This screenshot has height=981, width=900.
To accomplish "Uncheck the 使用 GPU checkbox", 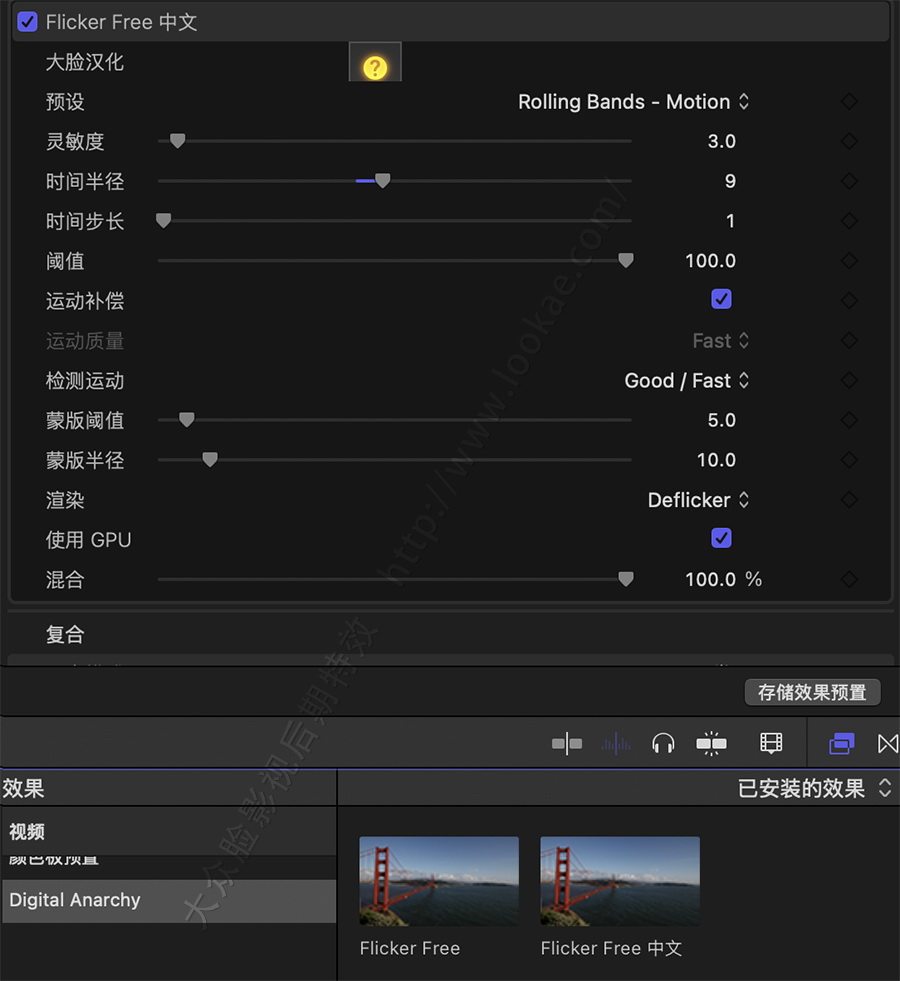I will (x=721, y=538).
